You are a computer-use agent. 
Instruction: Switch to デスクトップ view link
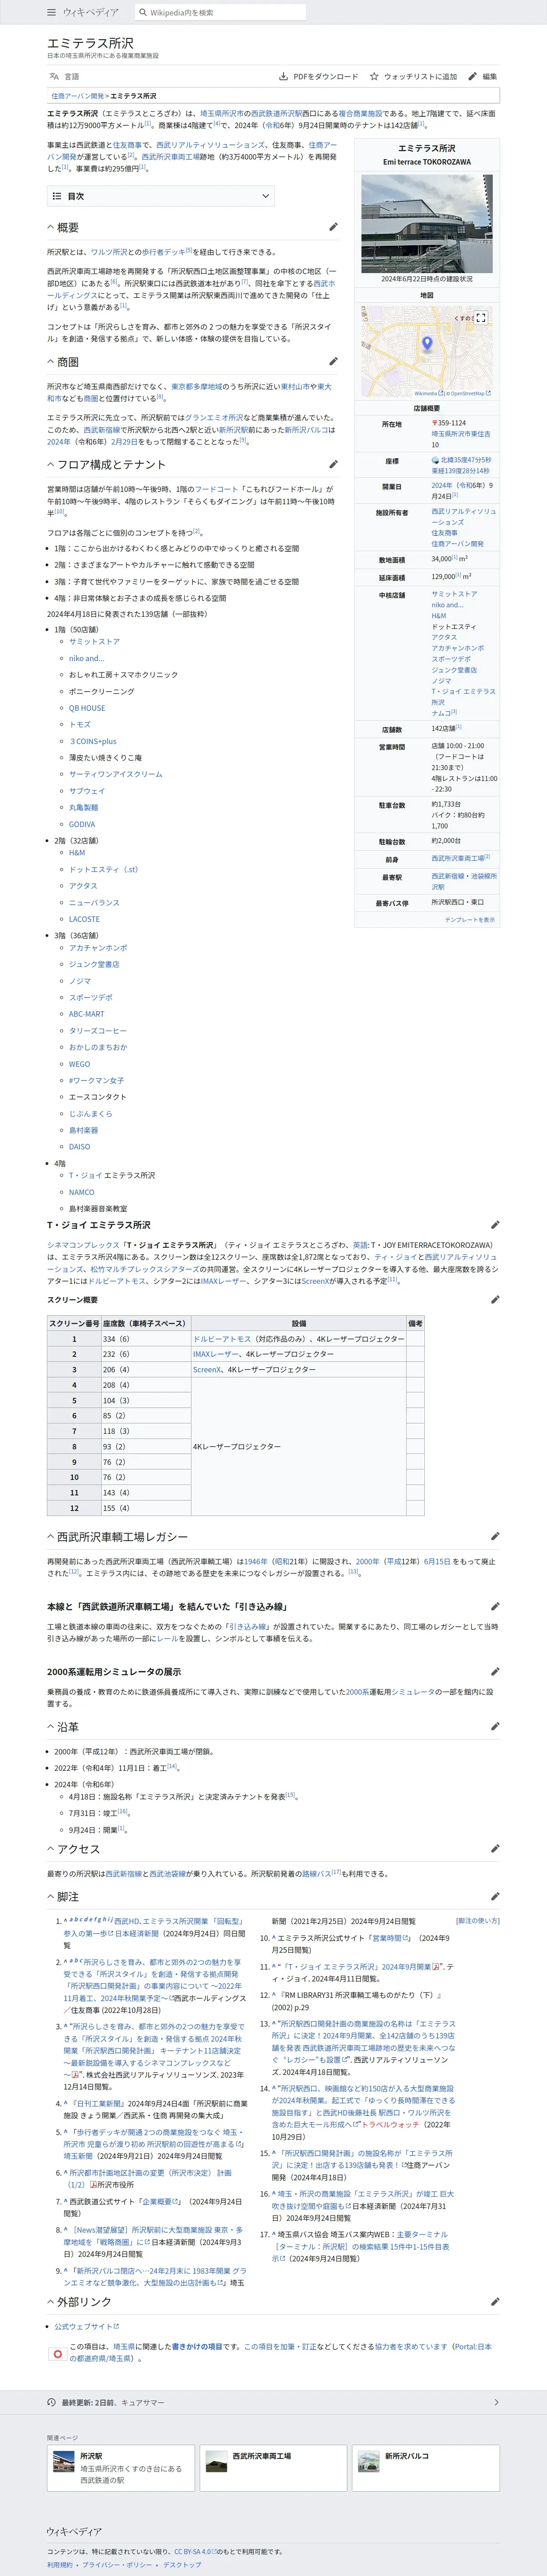pyautogui.click(x=182, y=2565)
